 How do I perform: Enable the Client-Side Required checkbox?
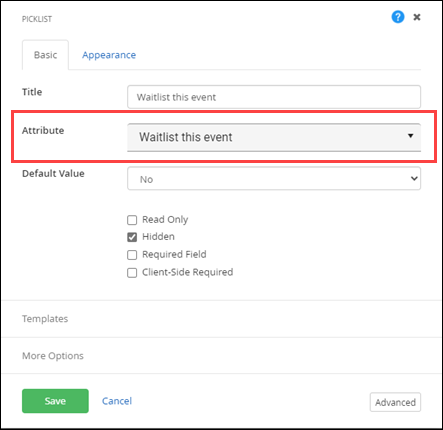point(132,273)
